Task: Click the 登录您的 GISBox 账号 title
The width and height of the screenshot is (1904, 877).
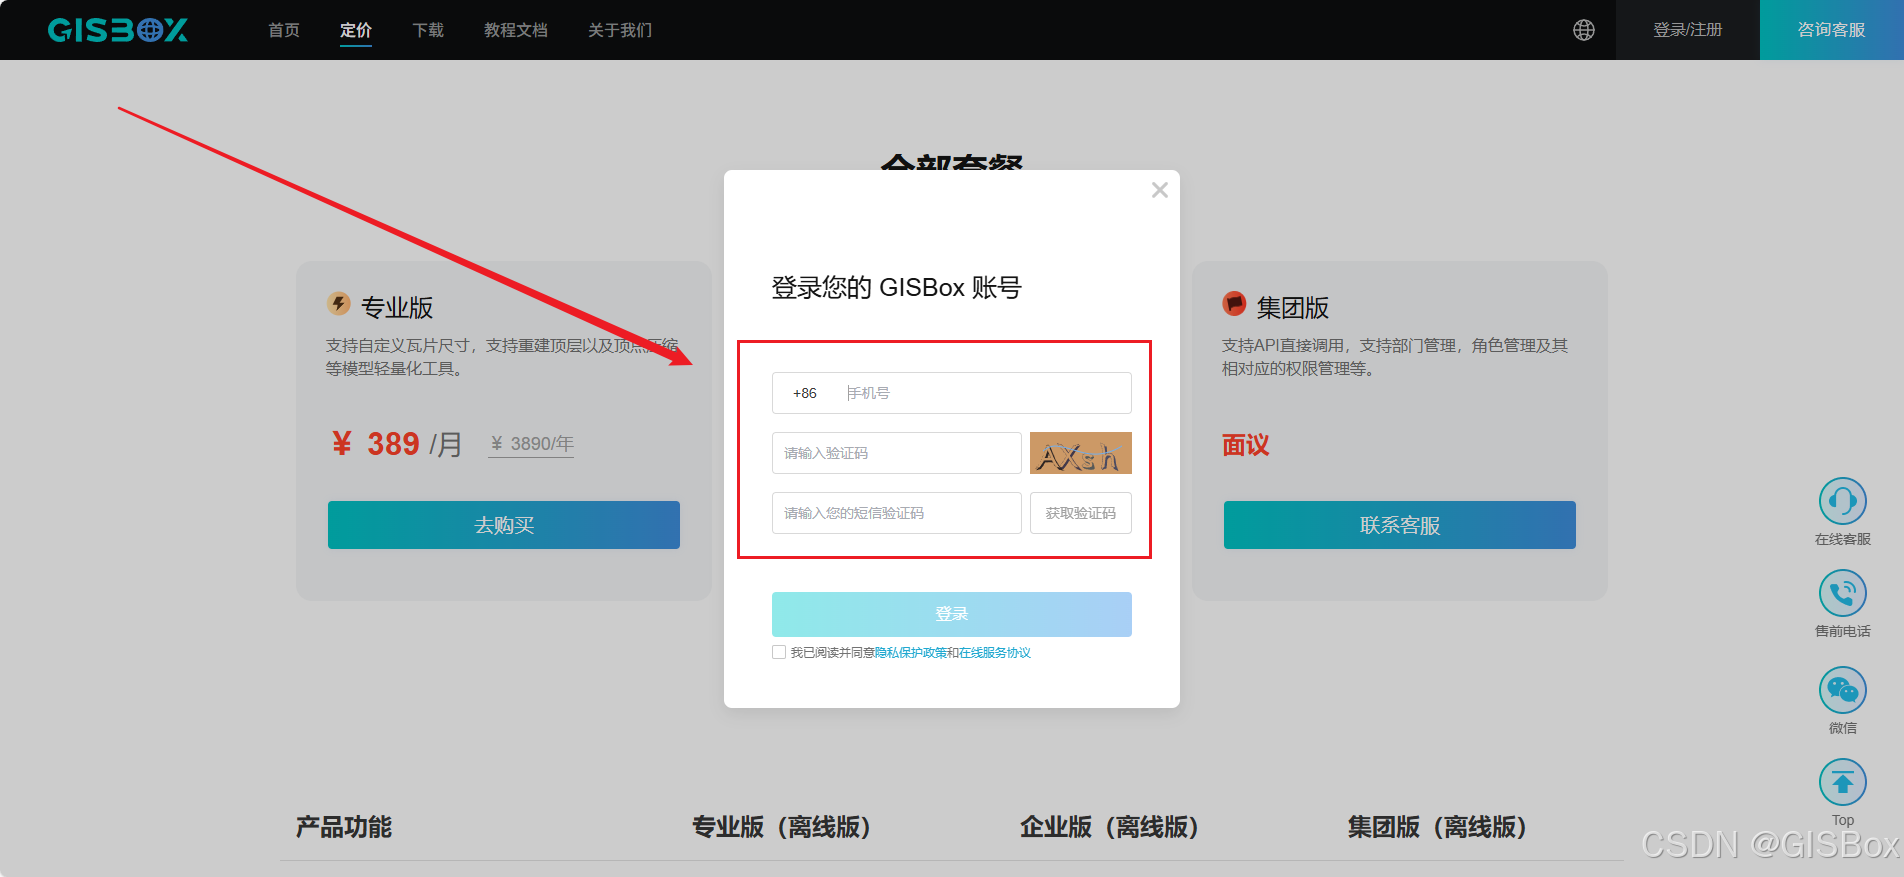Action: point(897,288)
